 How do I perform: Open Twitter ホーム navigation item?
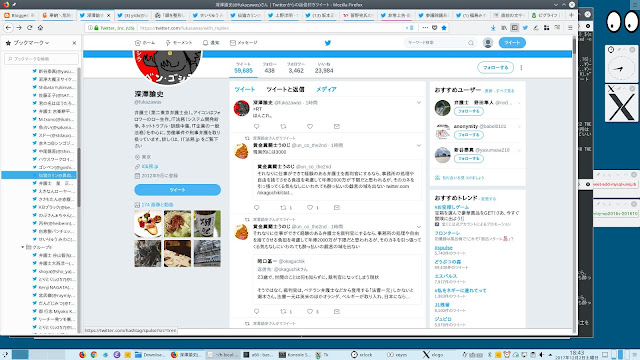point(145,43)
